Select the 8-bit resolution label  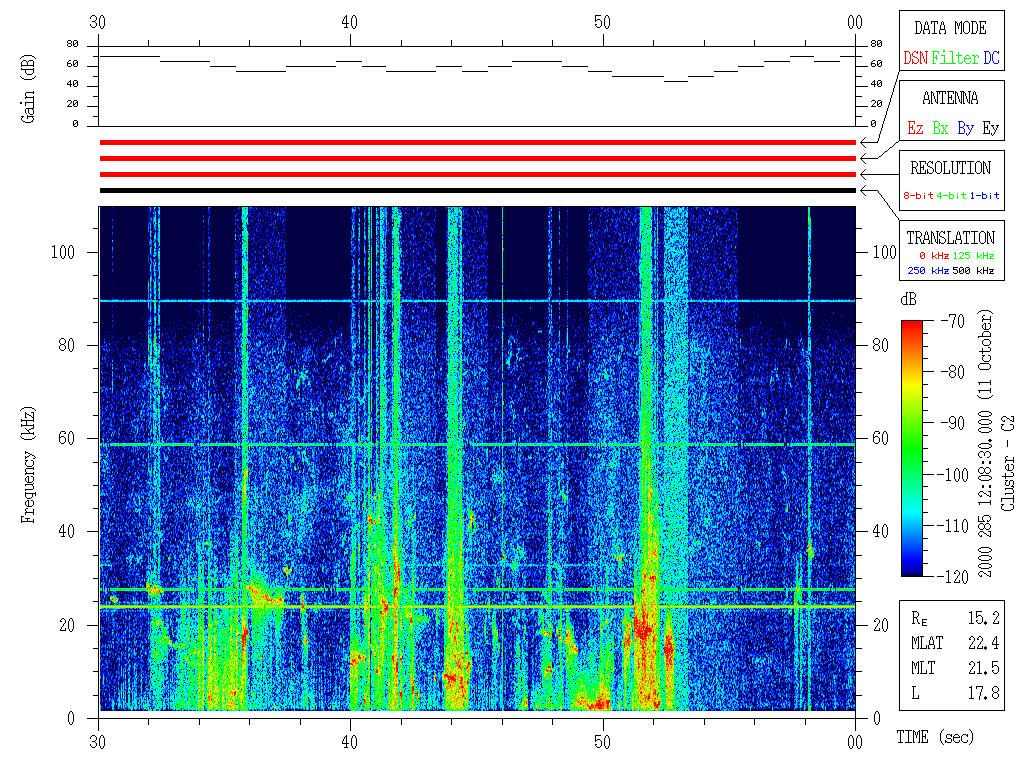point(919,196)
